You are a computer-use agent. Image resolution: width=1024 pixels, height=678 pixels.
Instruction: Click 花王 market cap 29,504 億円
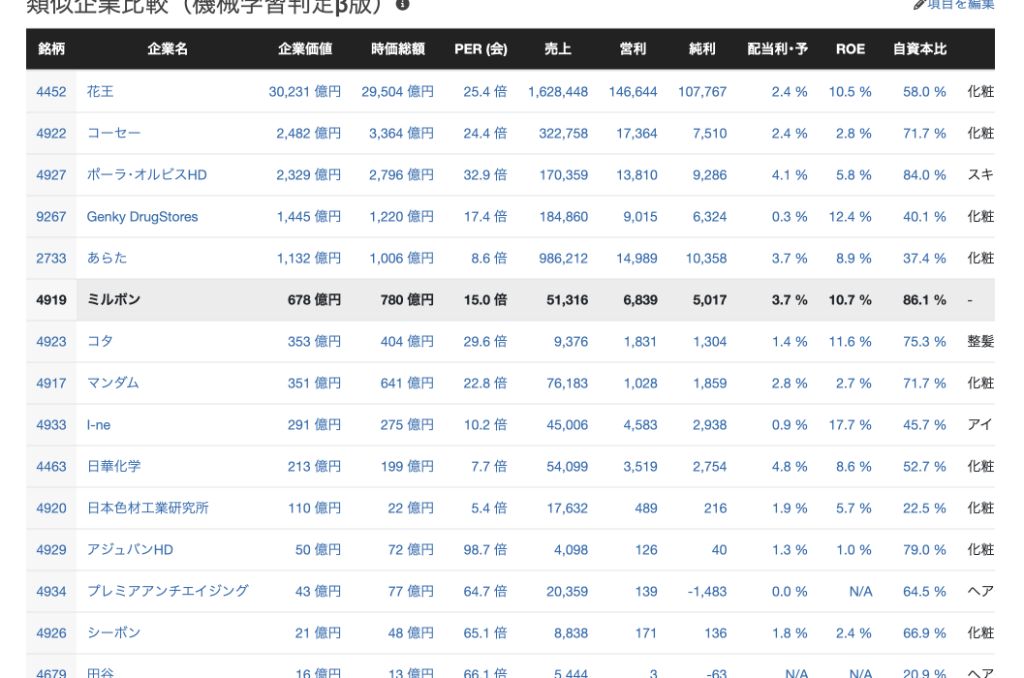click(x=398, y=91)
